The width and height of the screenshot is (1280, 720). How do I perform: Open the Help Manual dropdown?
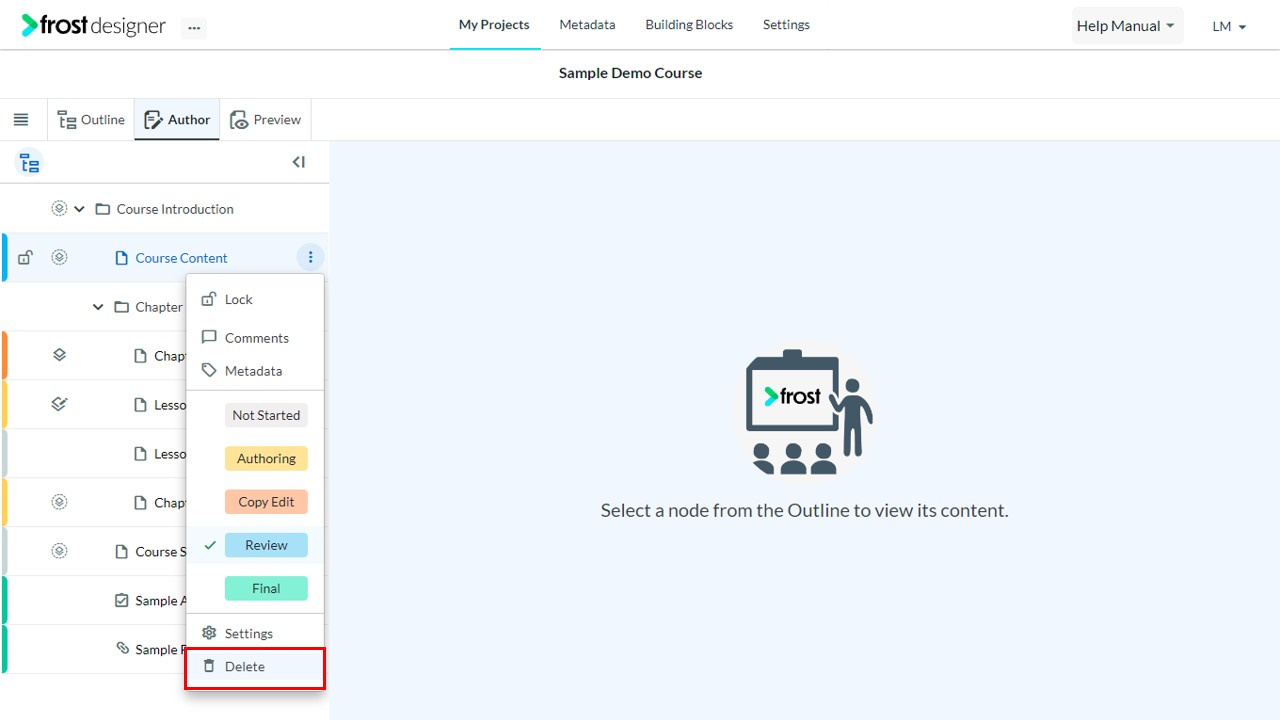coord(1127,26)
